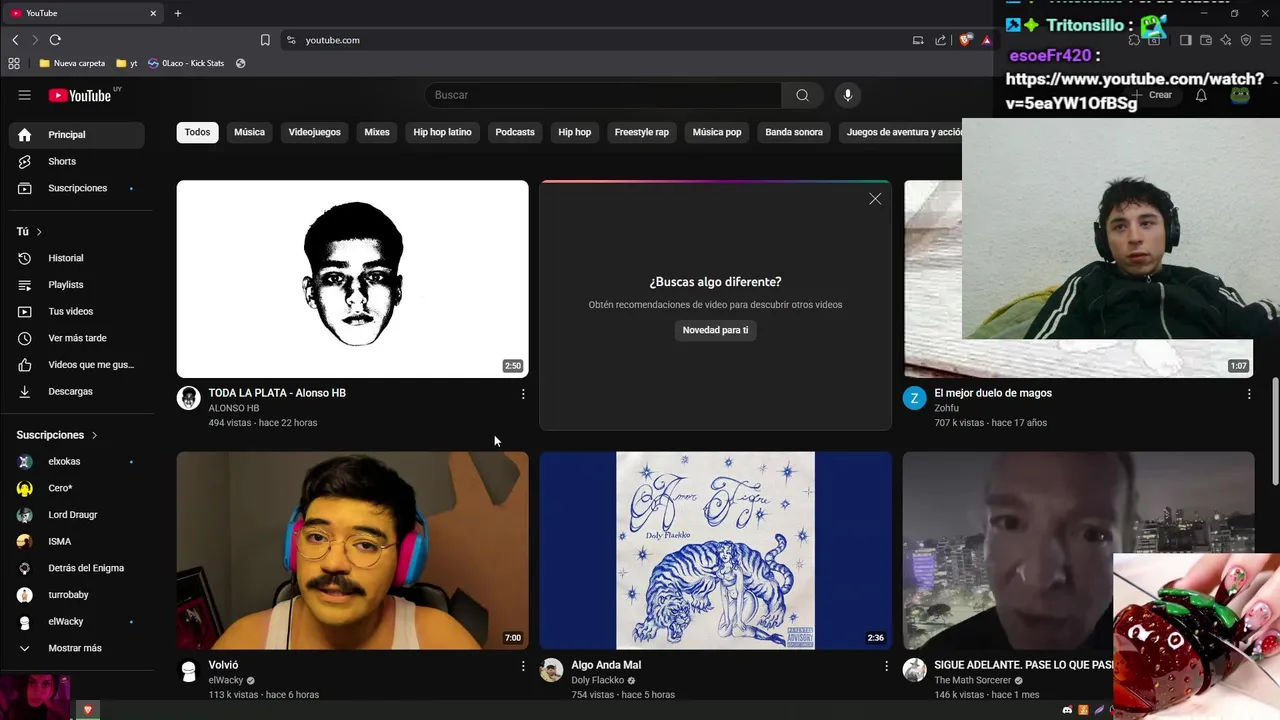Open options for Volvió video

(x=522, y=666)
